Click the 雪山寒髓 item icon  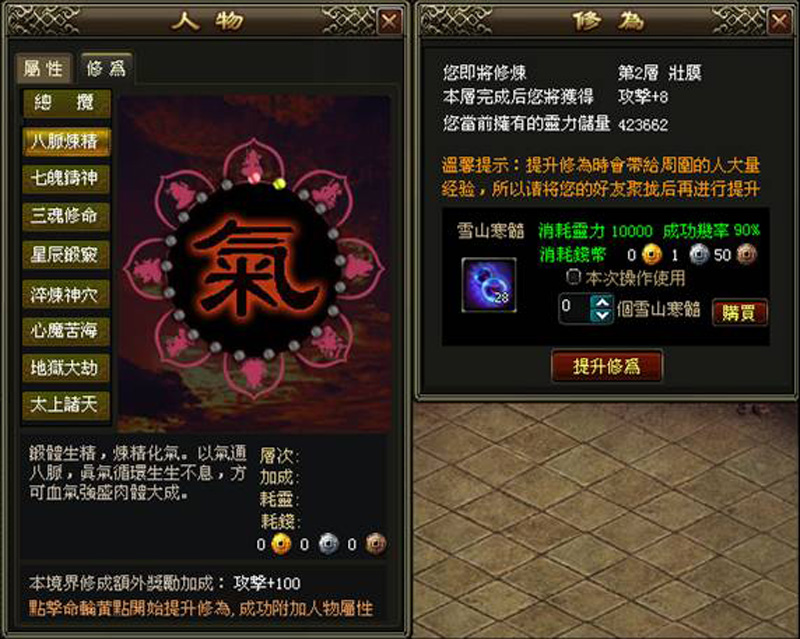click(x=489, y=284)
